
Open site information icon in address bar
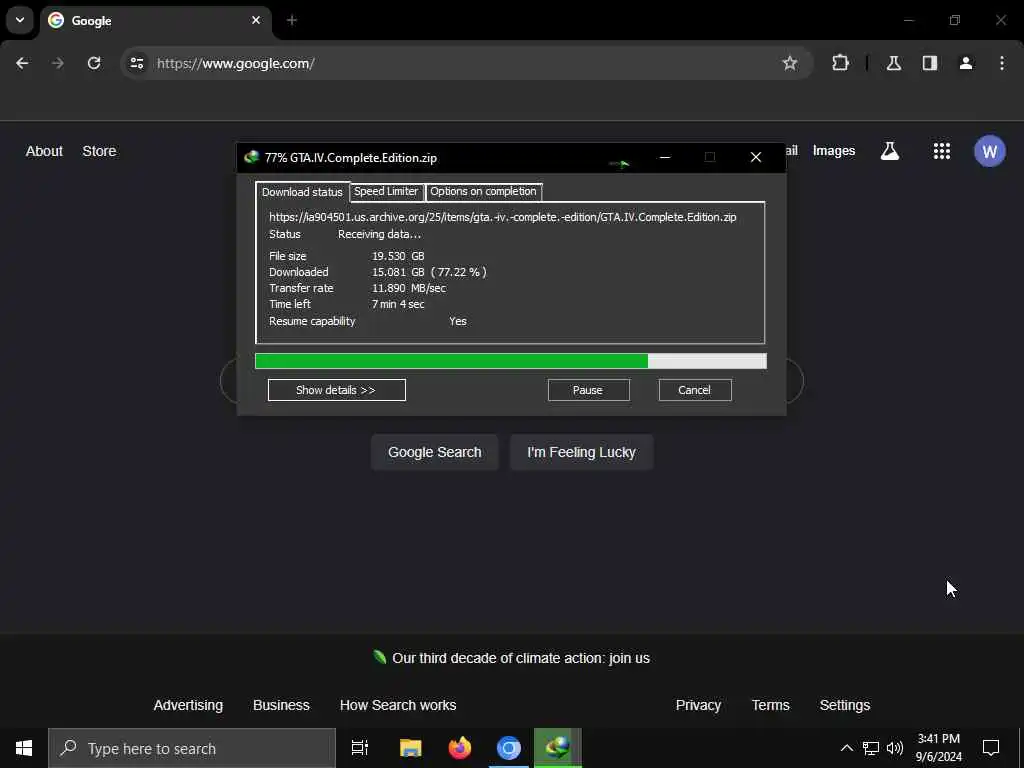[x=137, y=63]
